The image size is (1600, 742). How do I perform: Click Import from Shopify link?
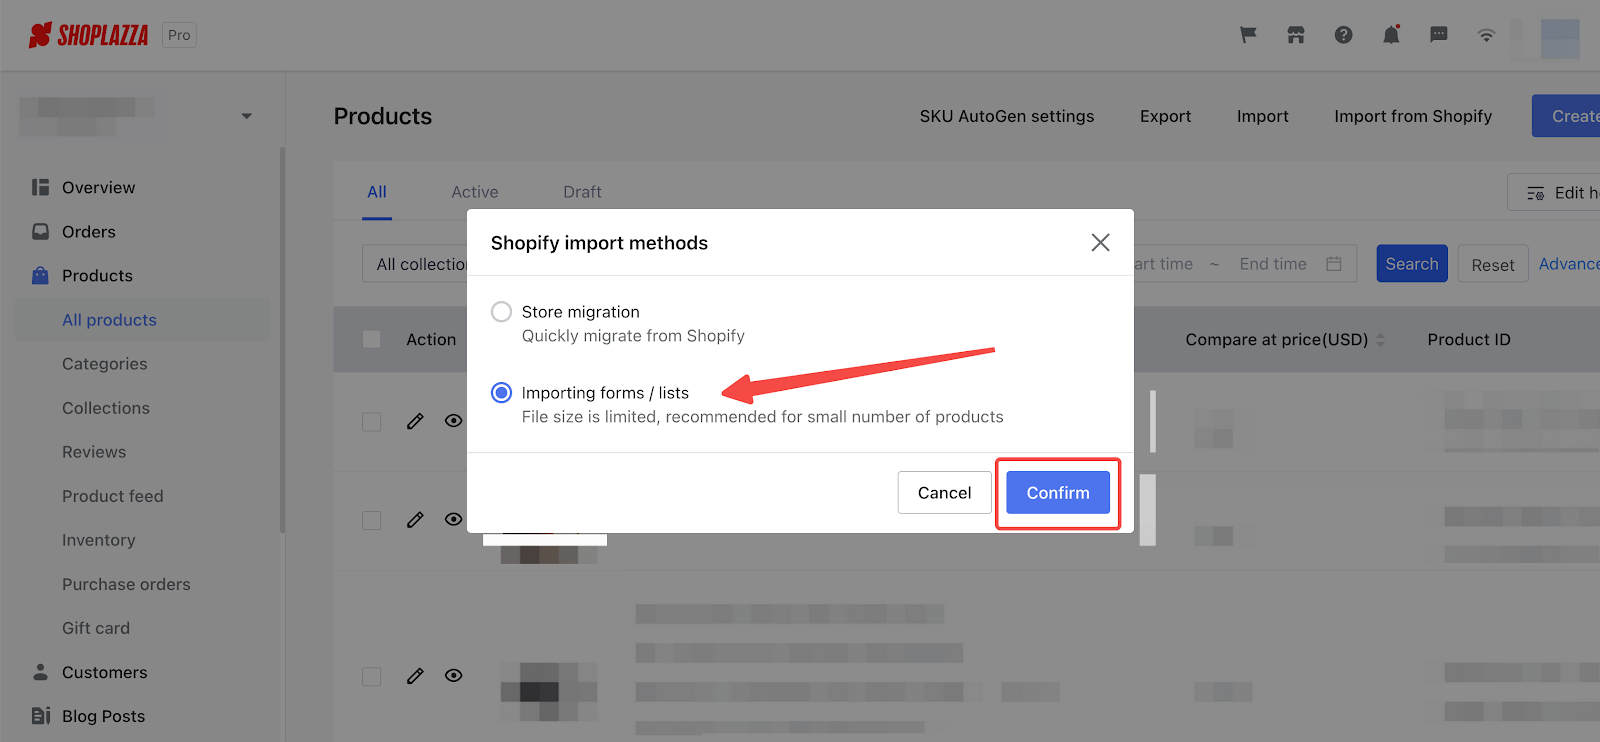(x=1413, y=116)
